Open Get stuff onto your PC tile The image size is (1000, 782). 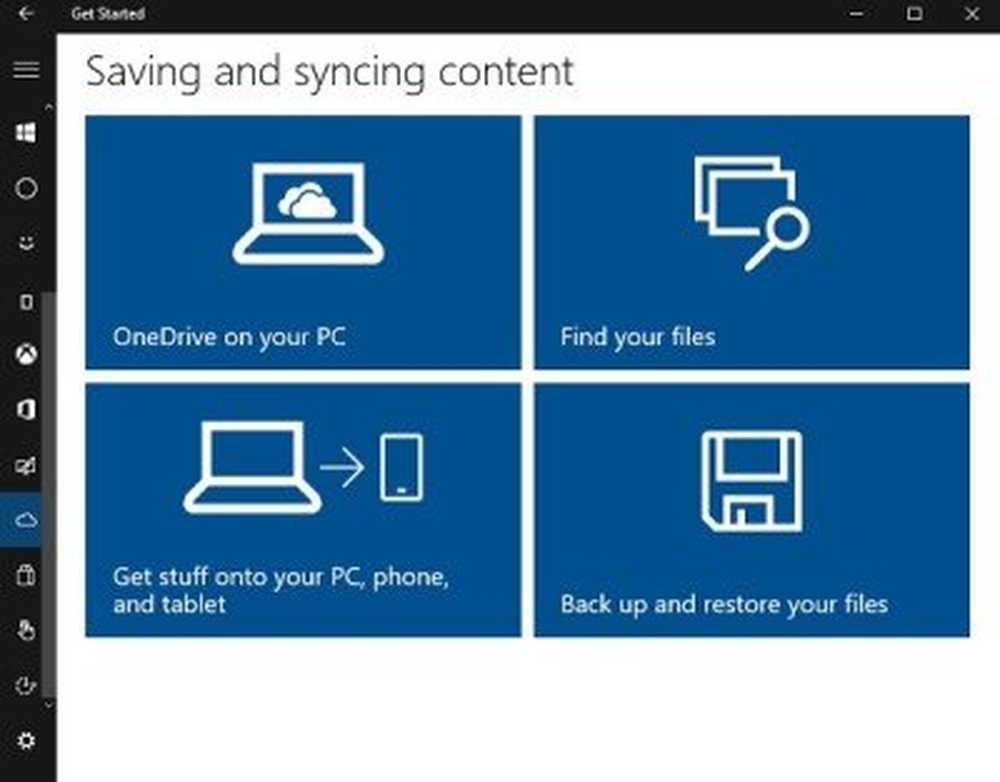pyautogui.click(x=303, y=510)
